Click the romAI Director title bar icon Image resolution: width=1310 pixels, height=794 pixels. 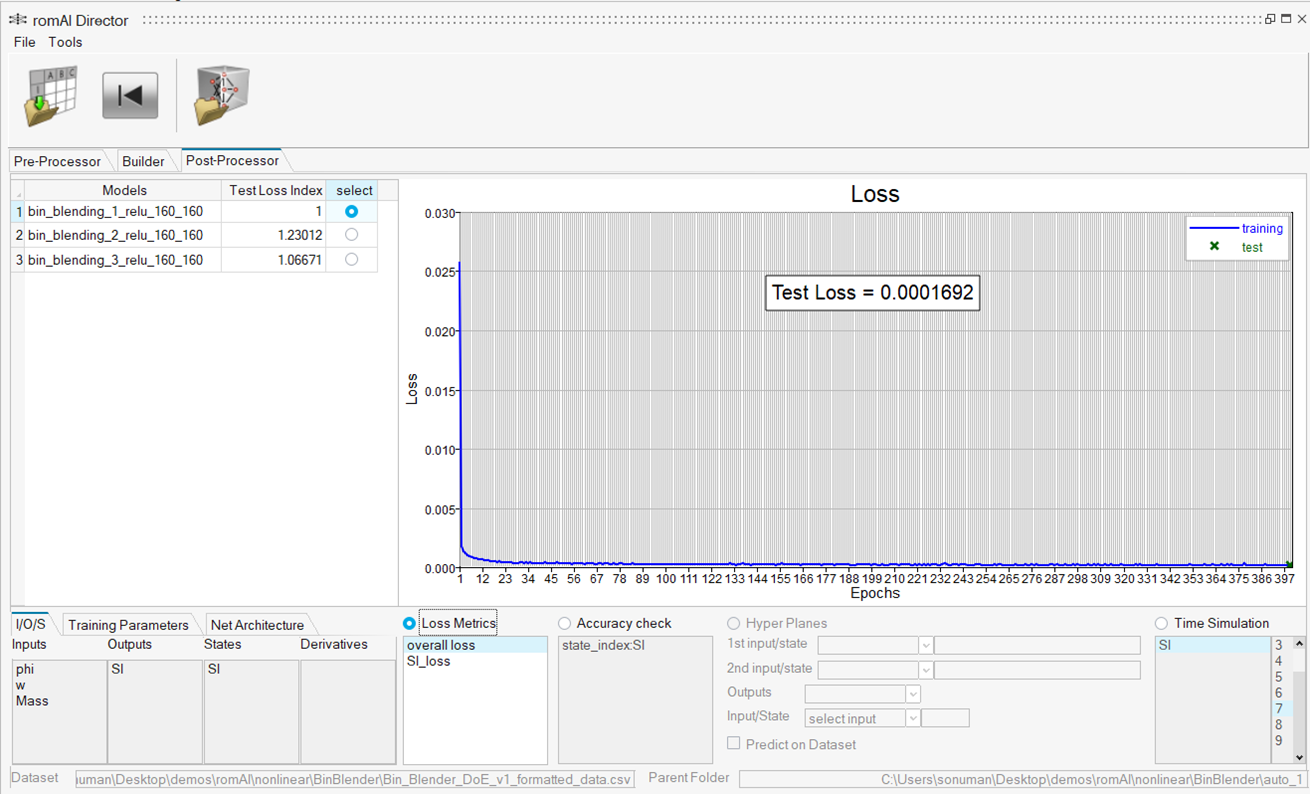[17, 20]
